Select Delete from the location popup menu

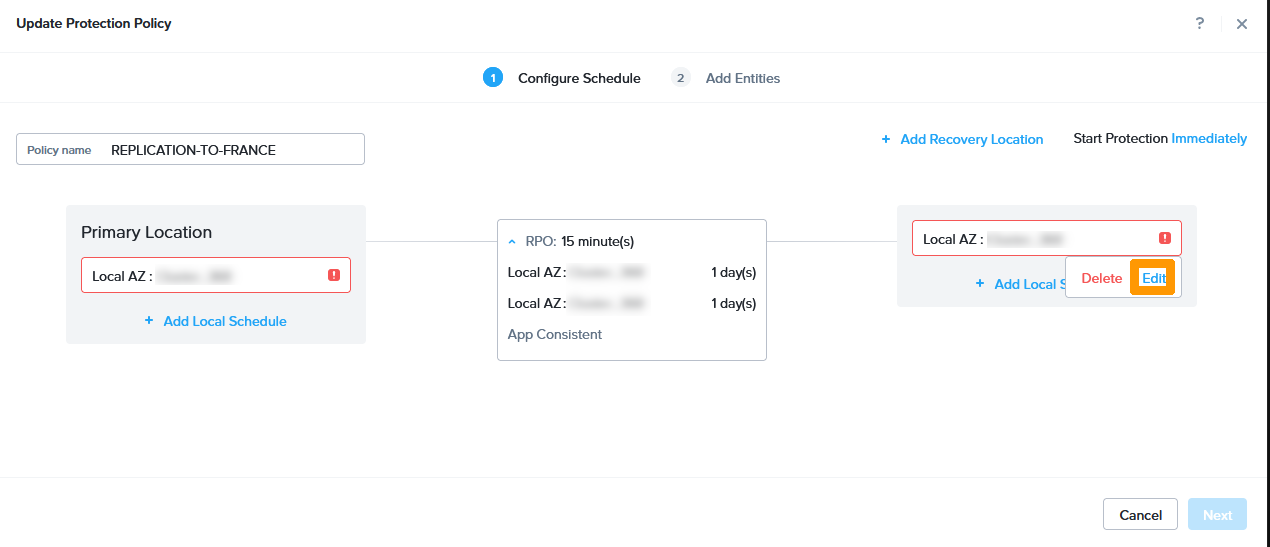click(x=1101, y=278)
